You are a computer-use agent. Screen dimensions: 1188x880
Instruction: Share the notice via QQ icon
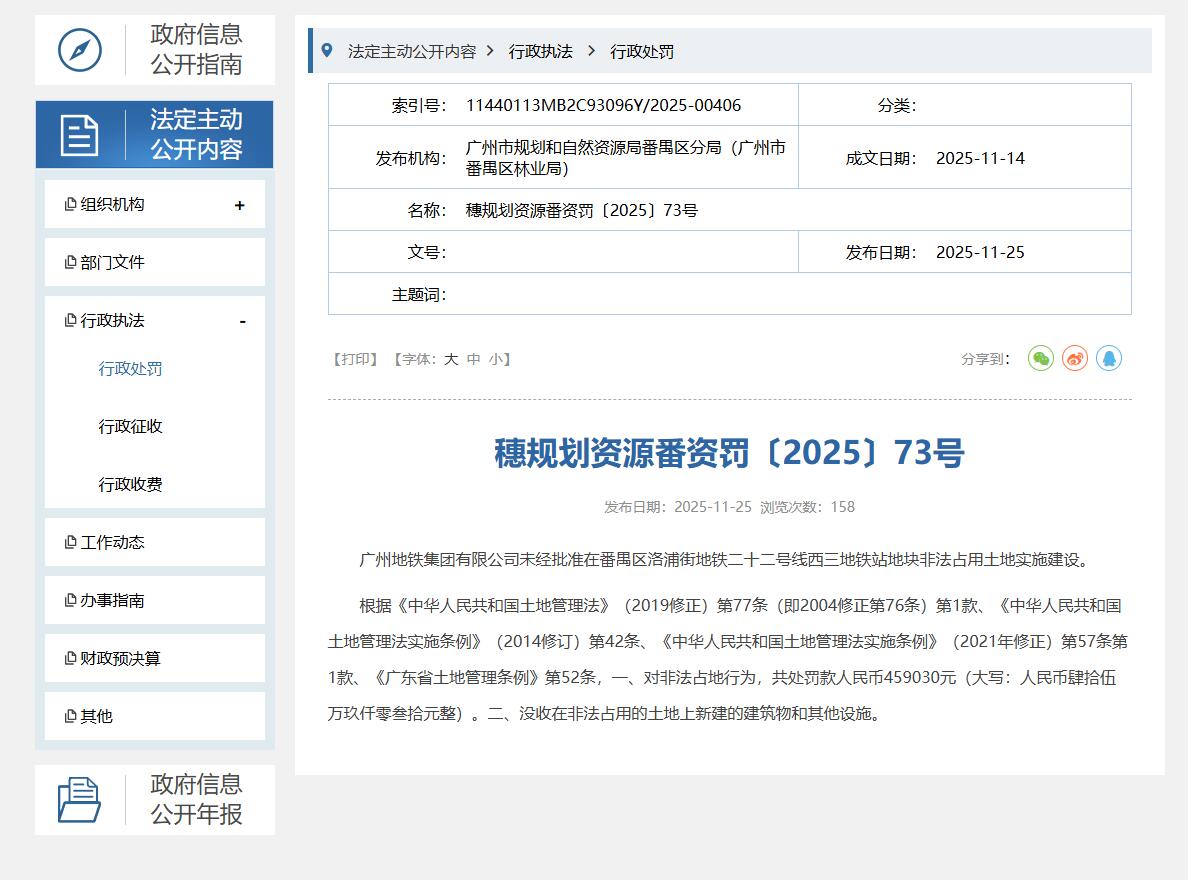tap(1108, 358)
